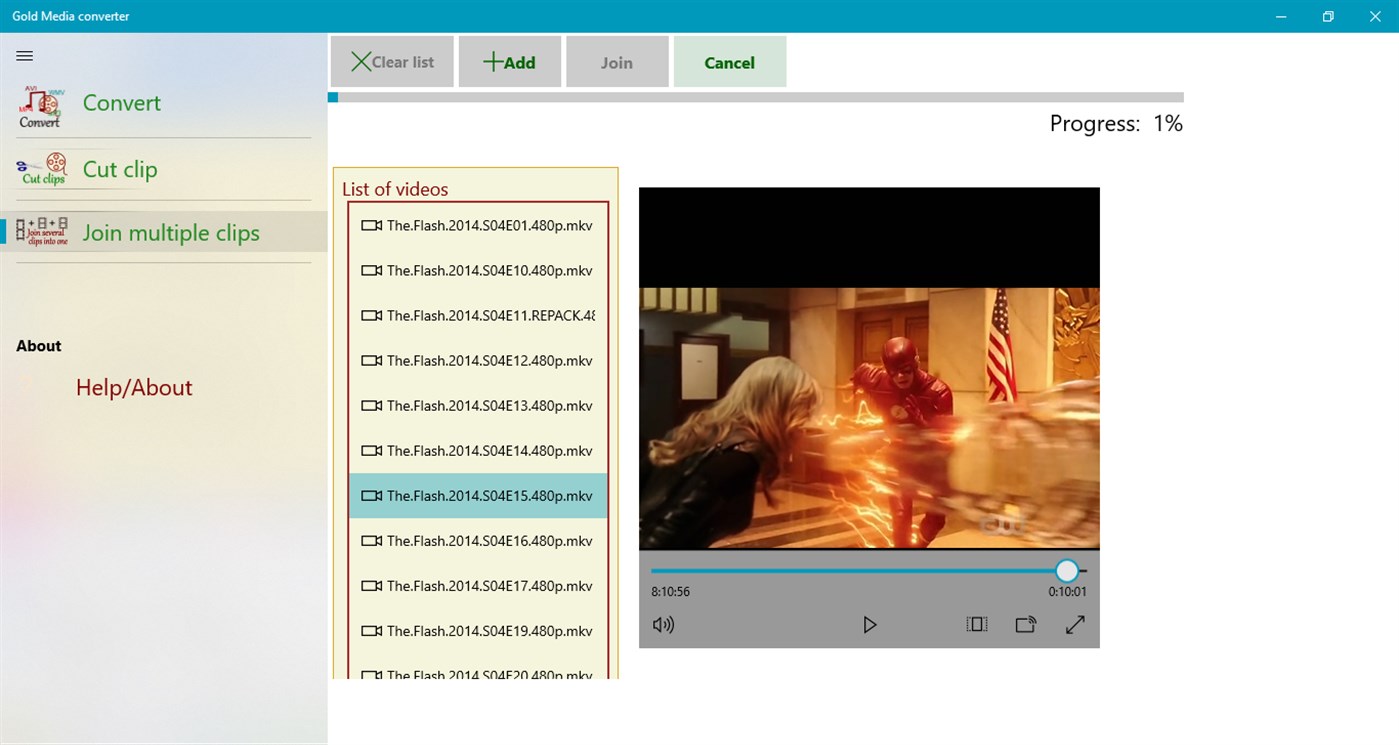Collapse the sidebar using the menu icon
1399x745 pixels.
[24, 56]
